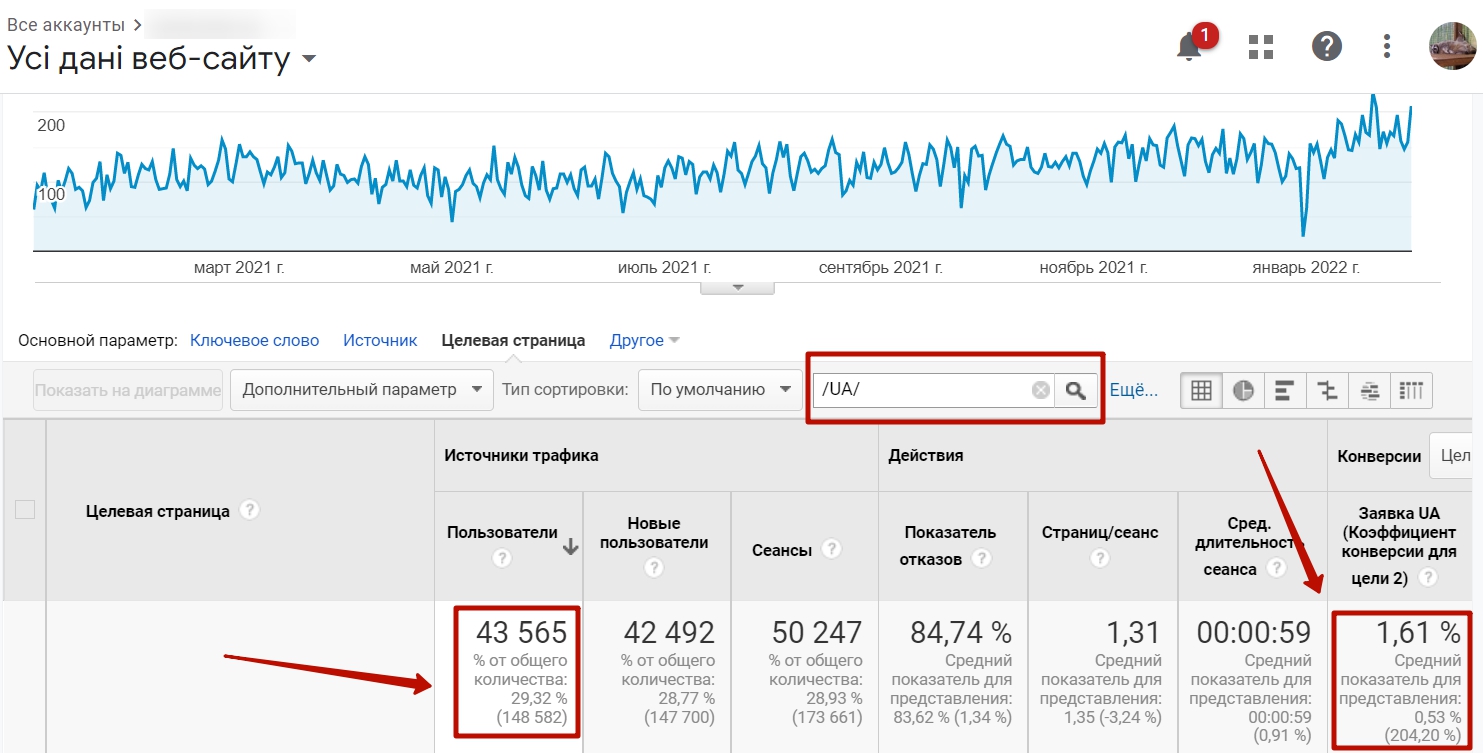Tick the select-all checkbox in table header
Screen dimensions: 1483x753
pos(25,510)
